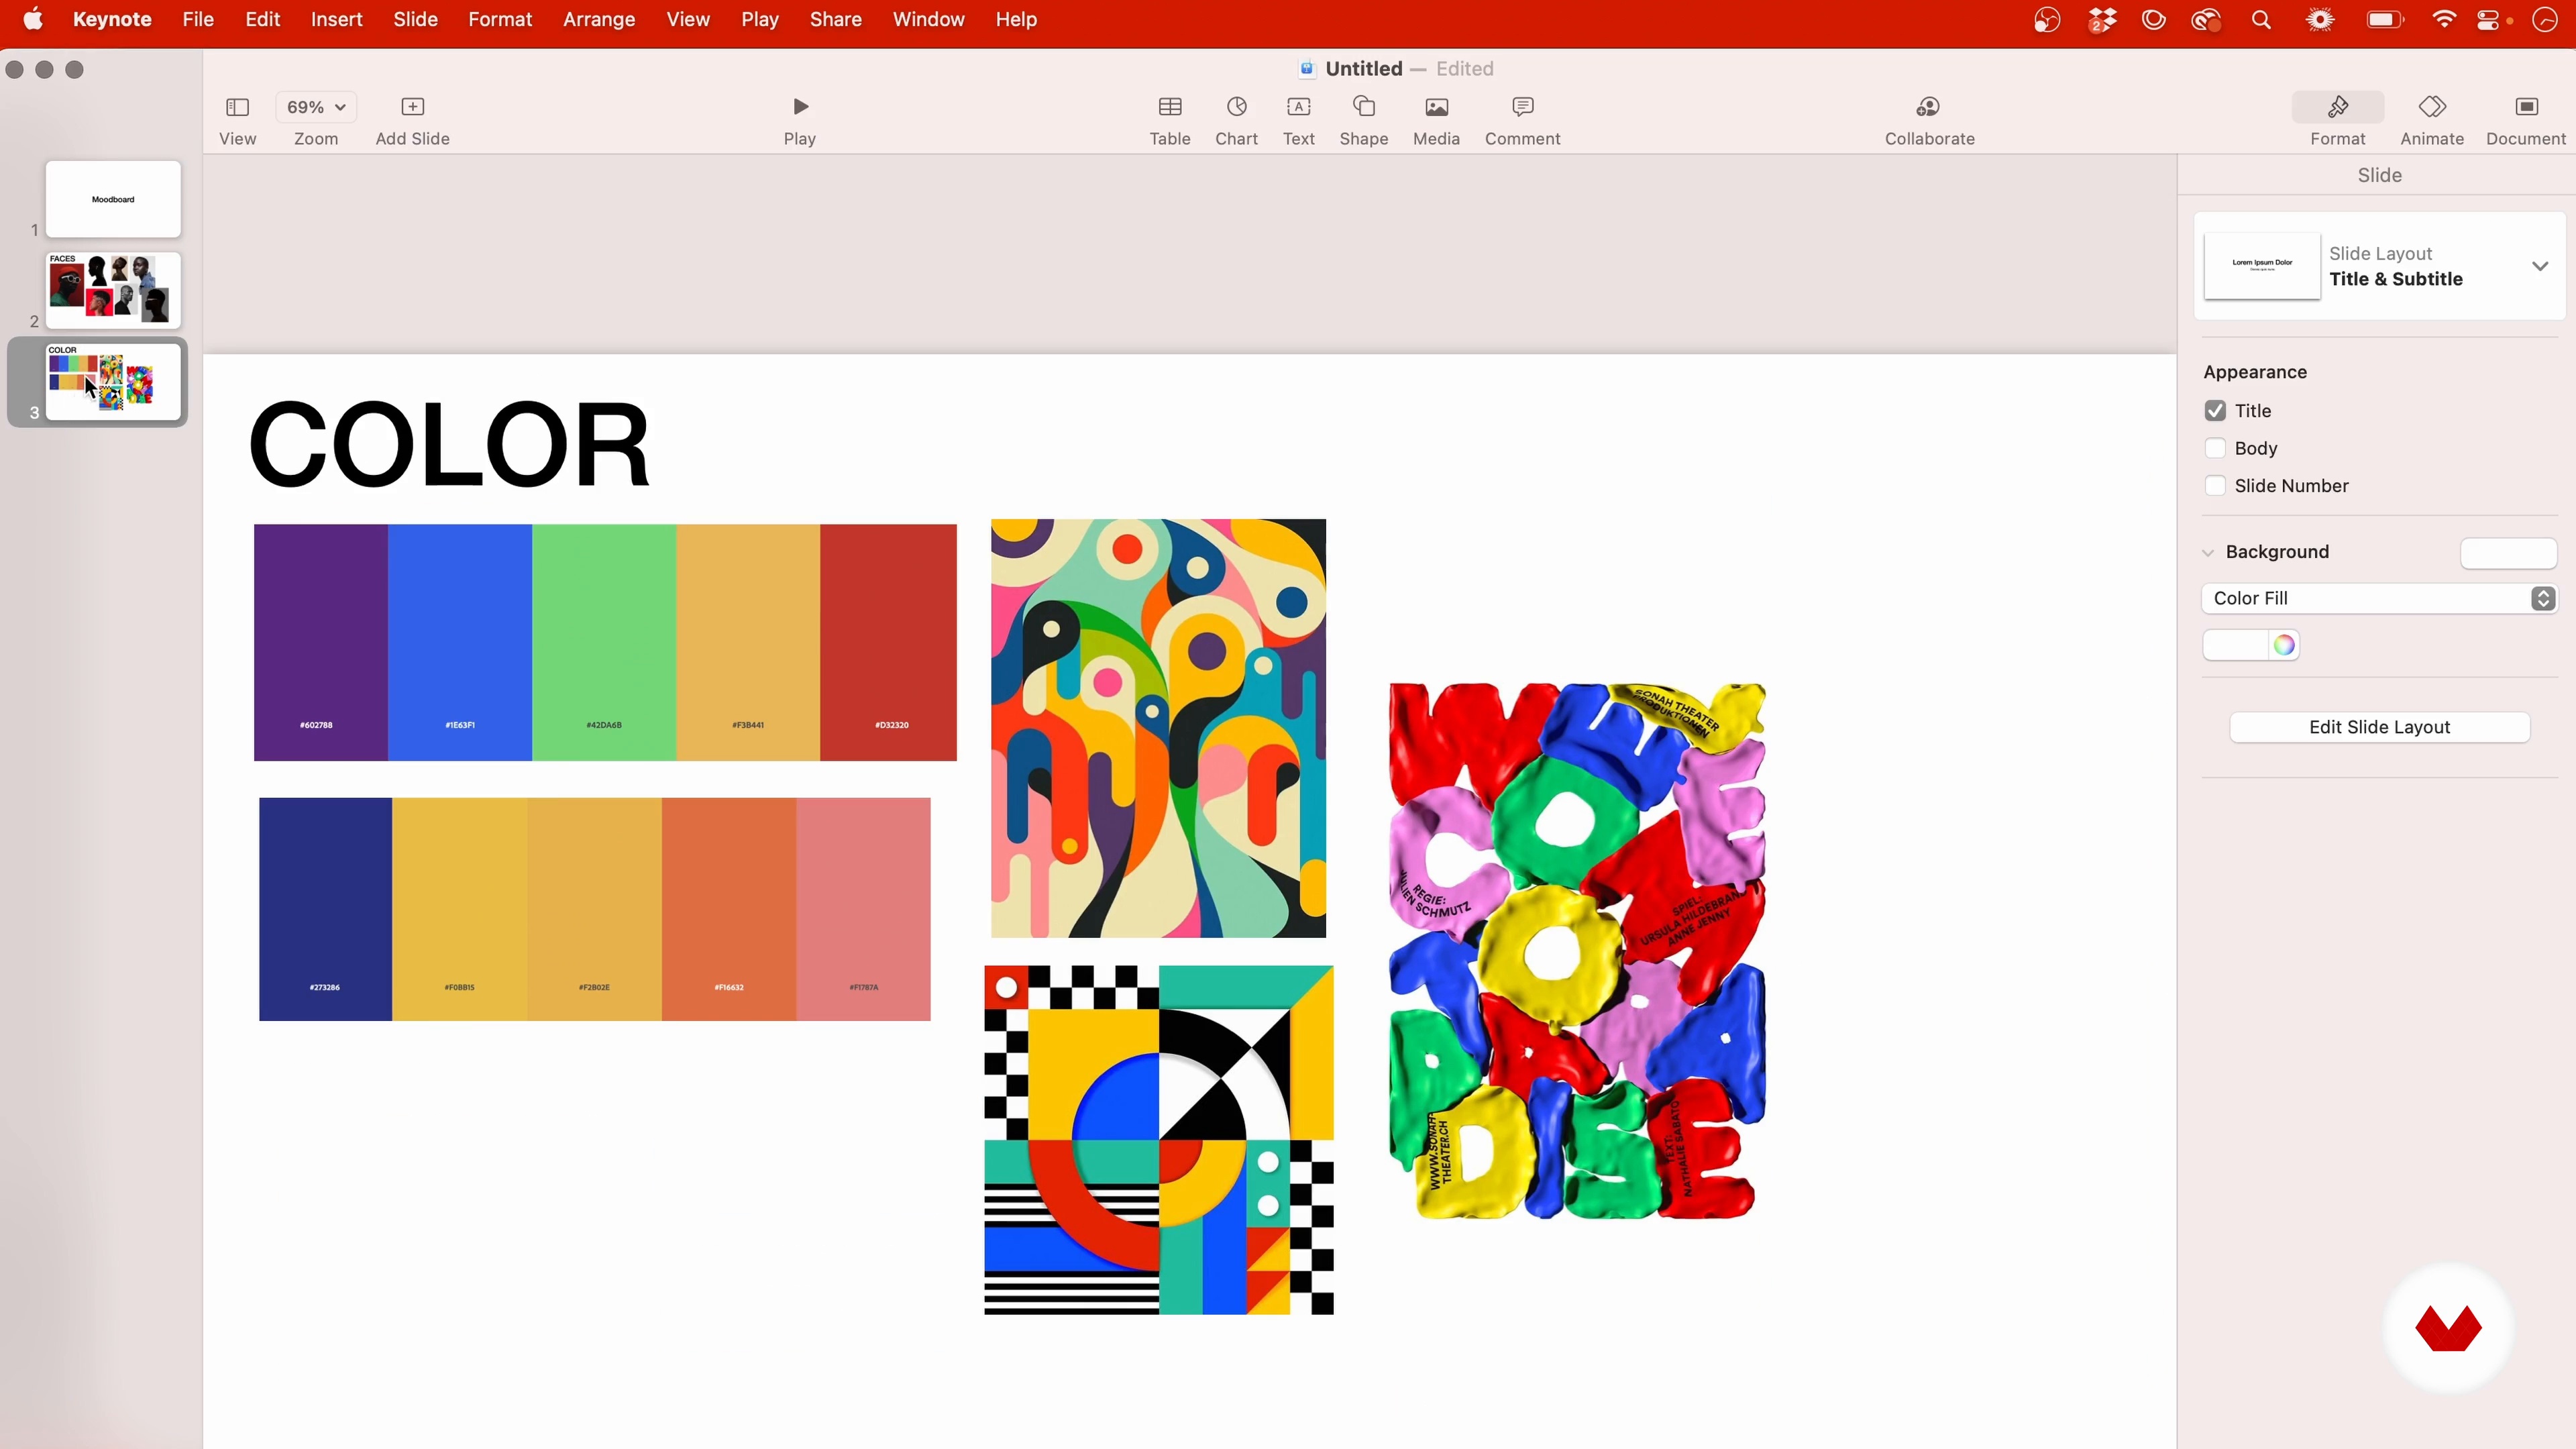Viewport: 2576px width, 1449px height.
Task: Open the Arrange menu
Action: 598,20
